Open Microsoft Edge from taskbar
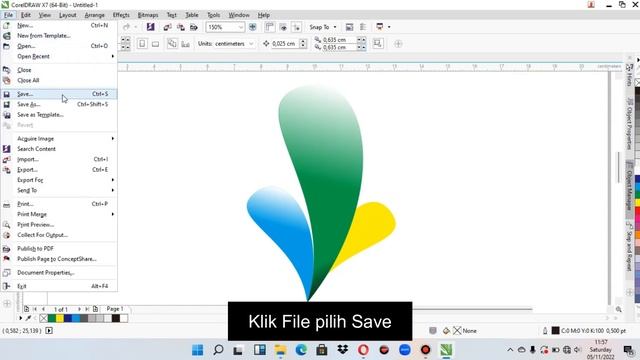 tap(301, 350)
